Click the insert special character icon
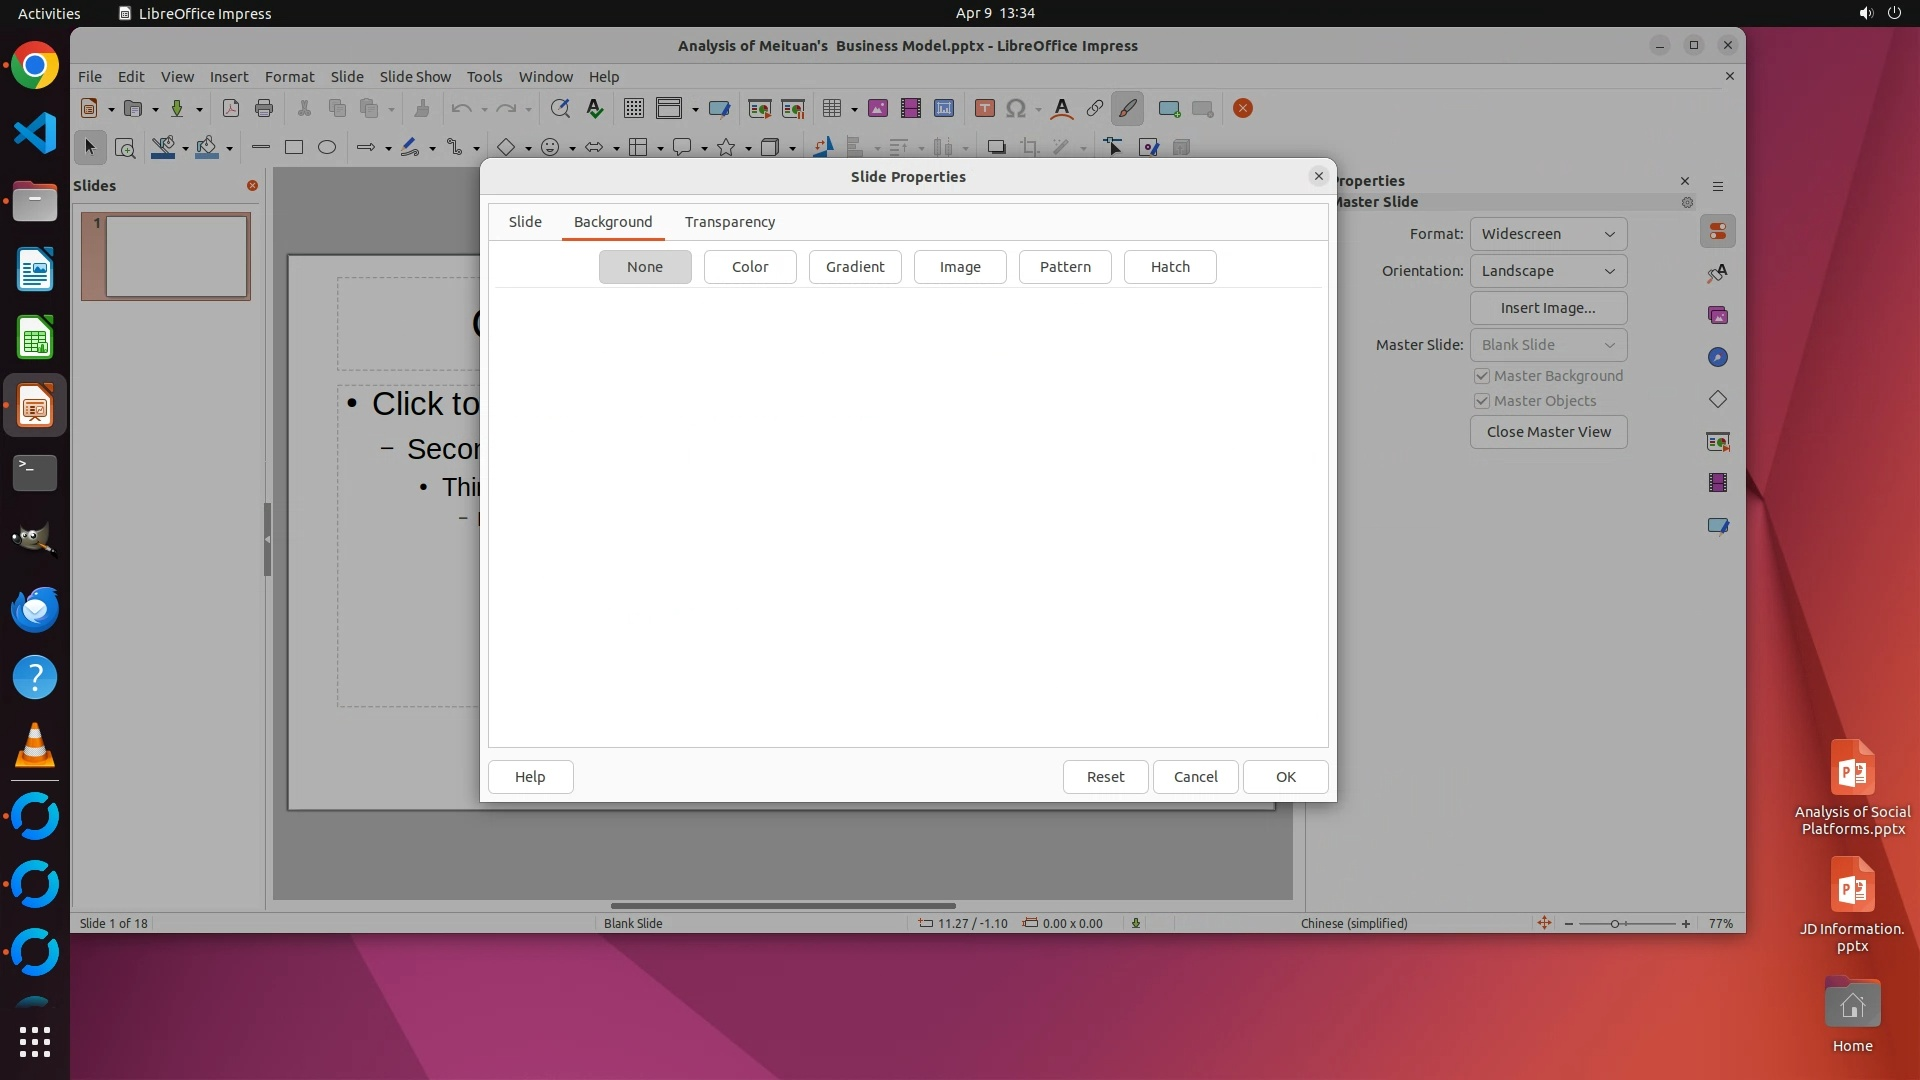 coord(1015,109)
